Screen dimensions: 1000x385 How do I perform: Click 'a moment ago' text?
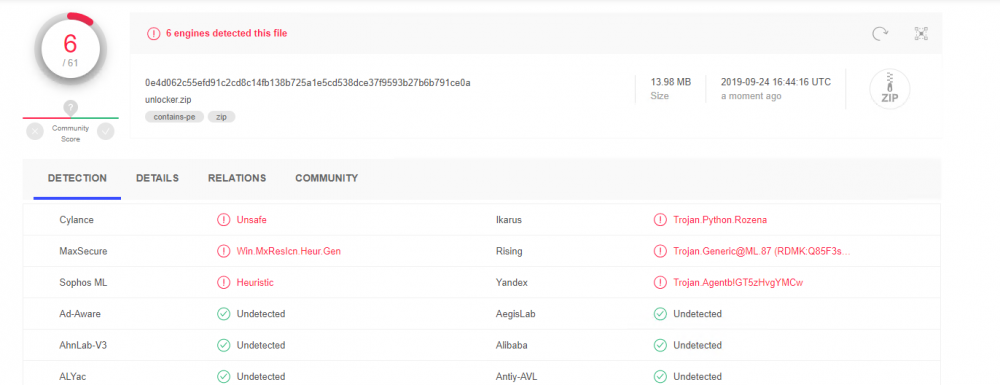tap(751, 96)
